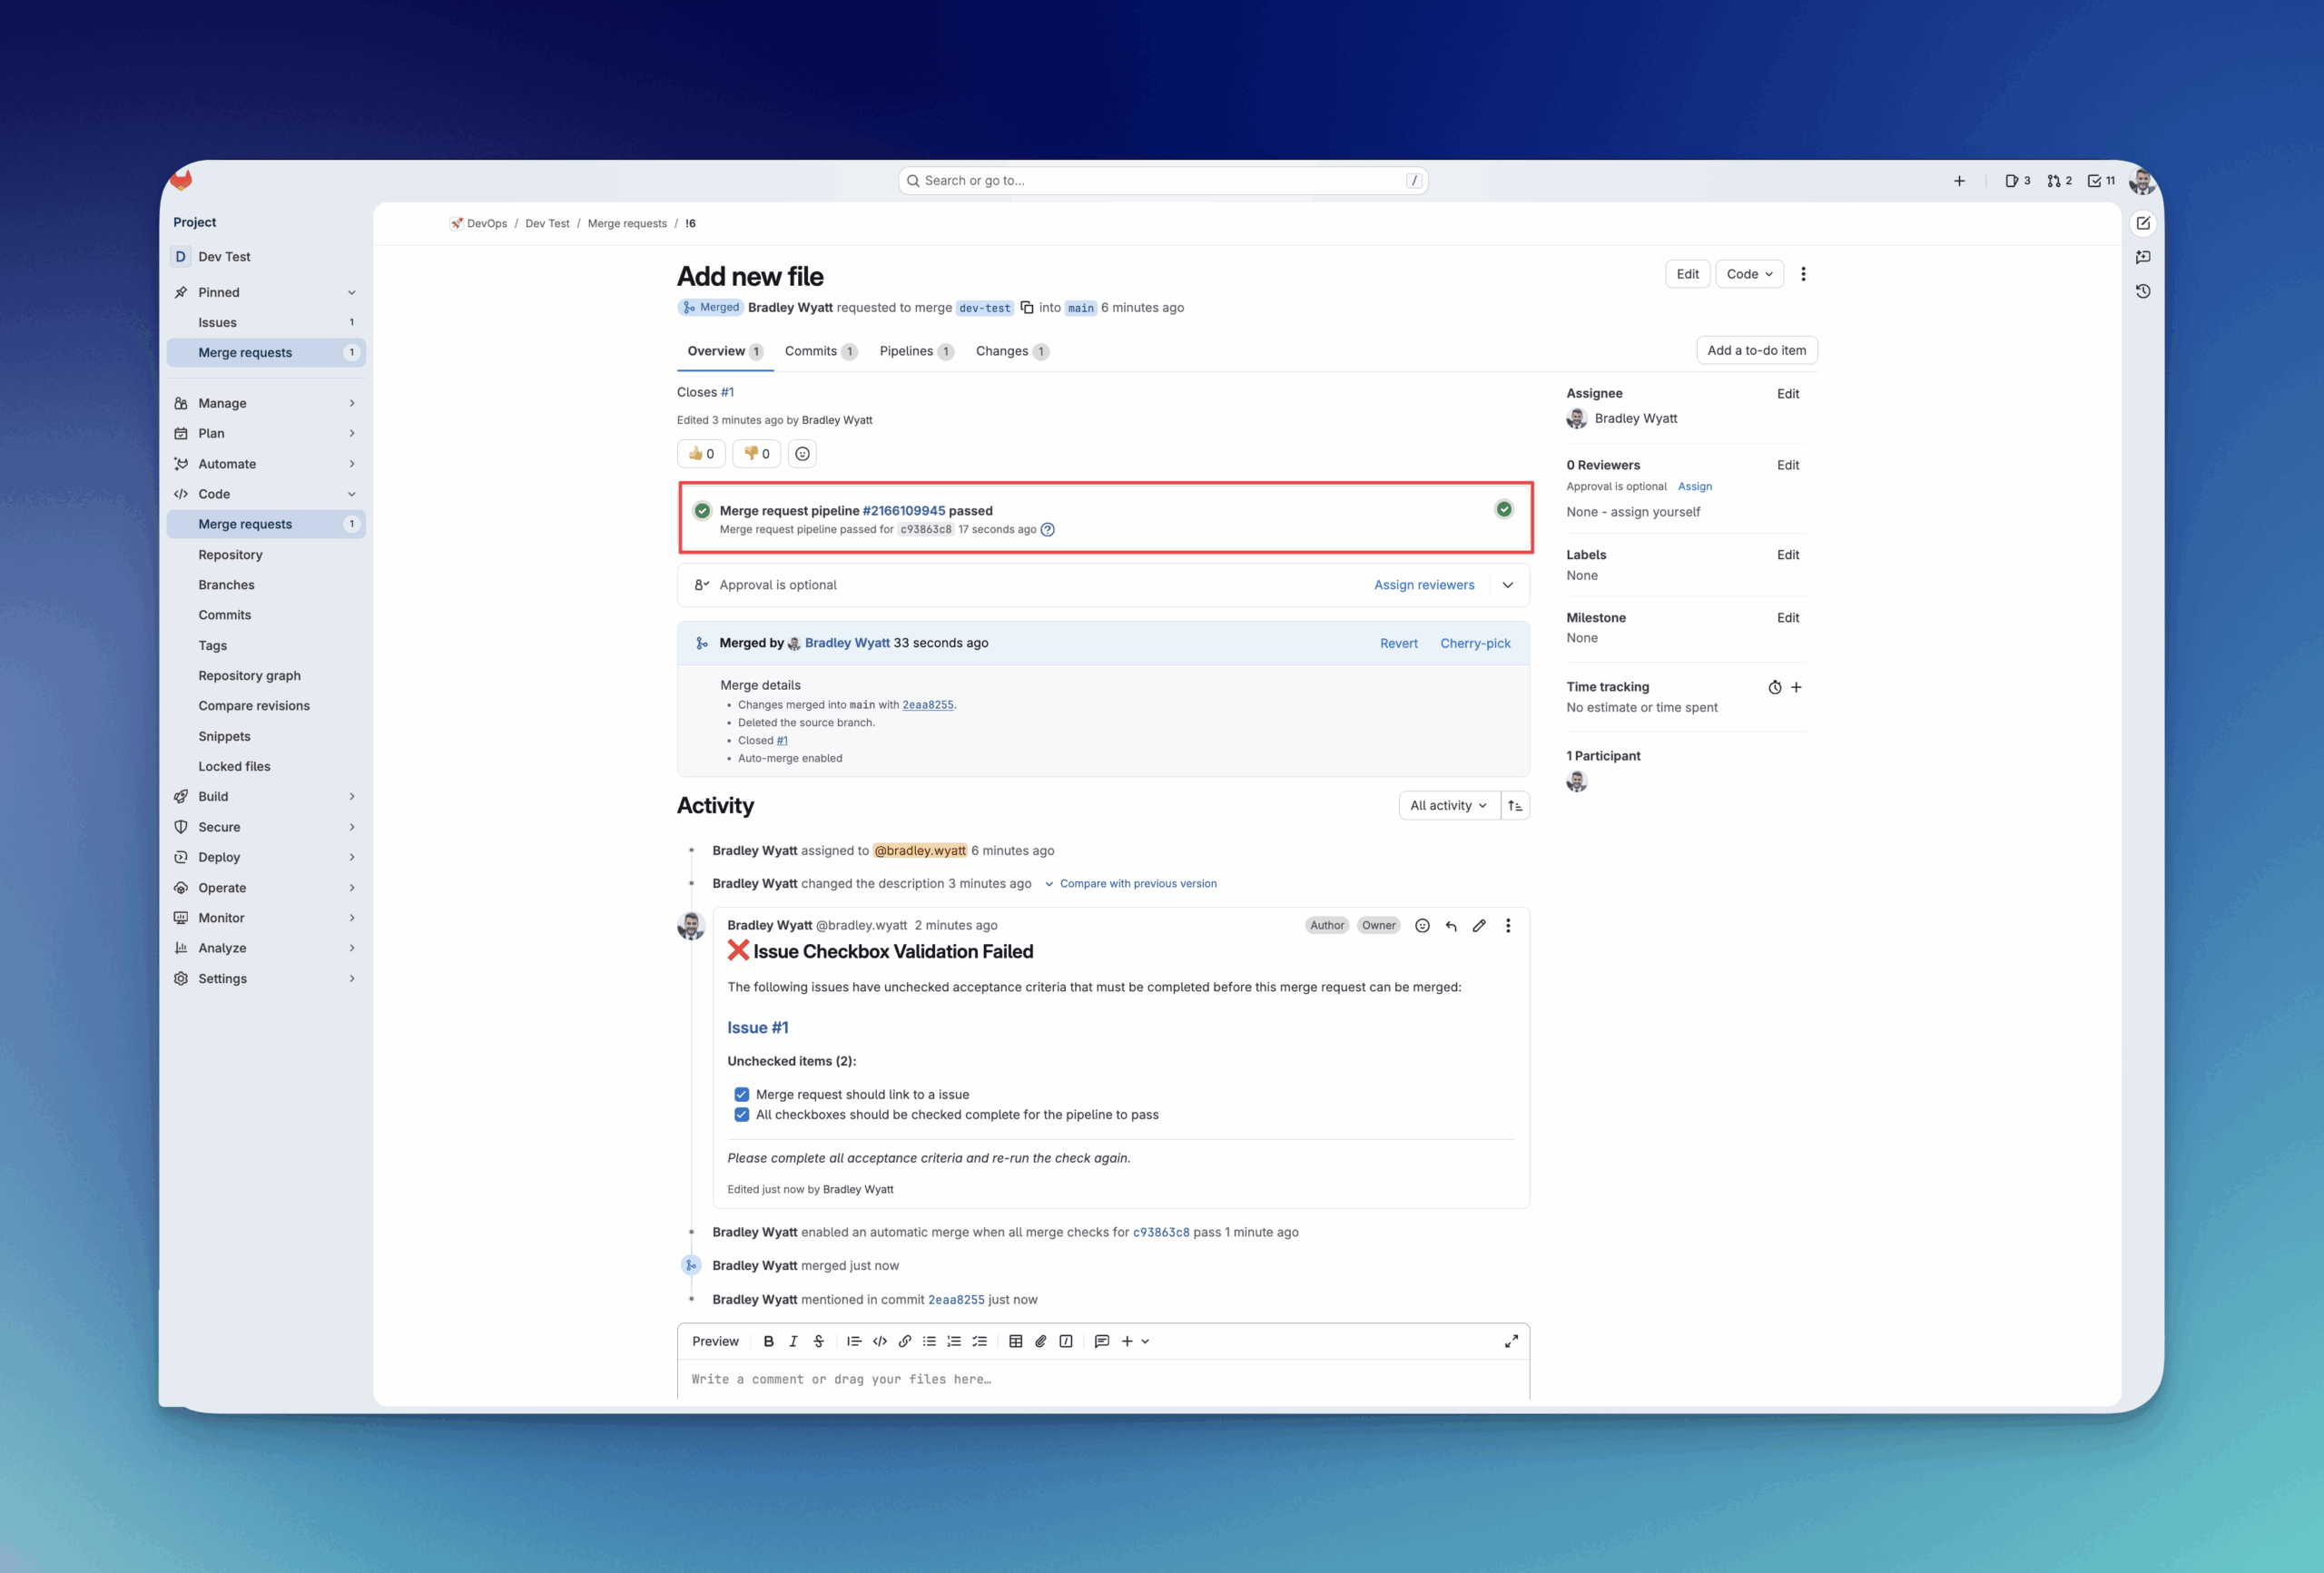
Task: Insert a checklist via comment toolbar
Action: pyautogui.click(x=979, y=1341)
